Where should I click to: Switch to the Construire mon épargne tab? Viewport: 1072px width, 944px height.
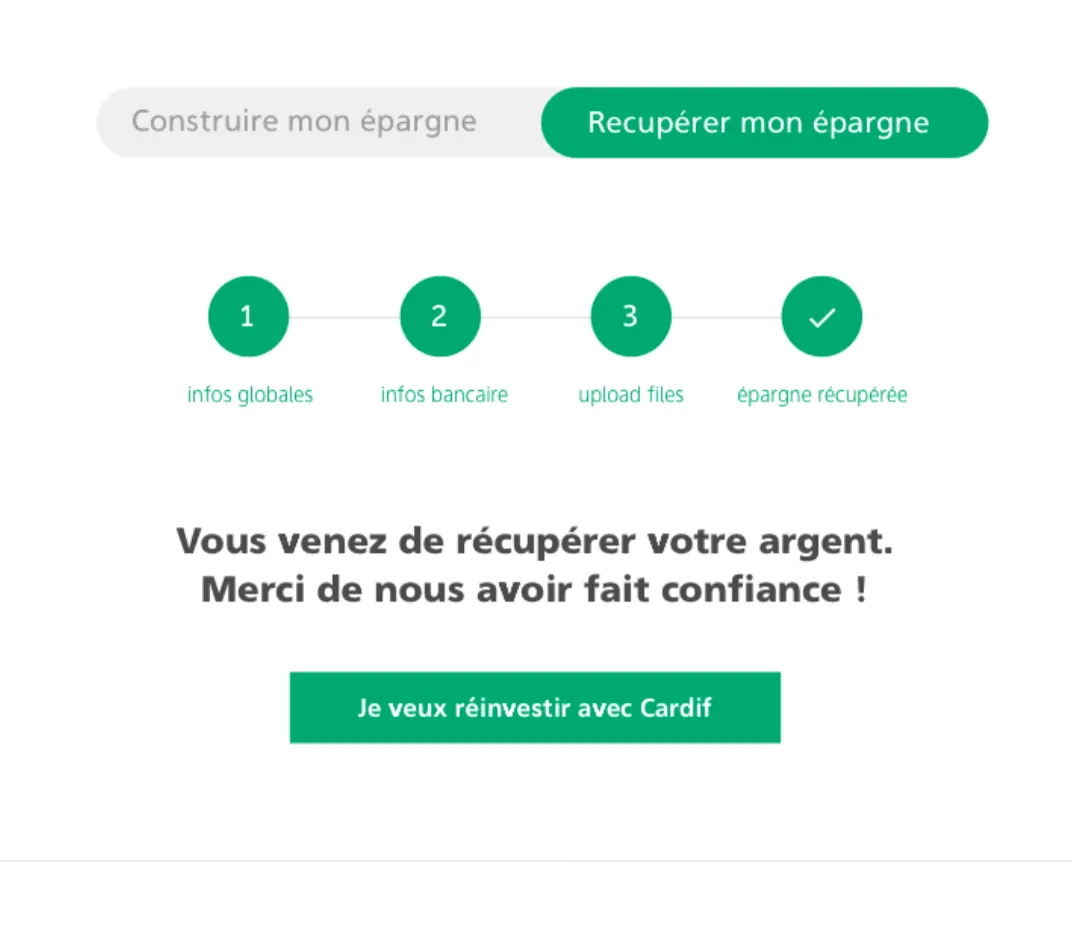pyautogui.click(x=303, y=121)
